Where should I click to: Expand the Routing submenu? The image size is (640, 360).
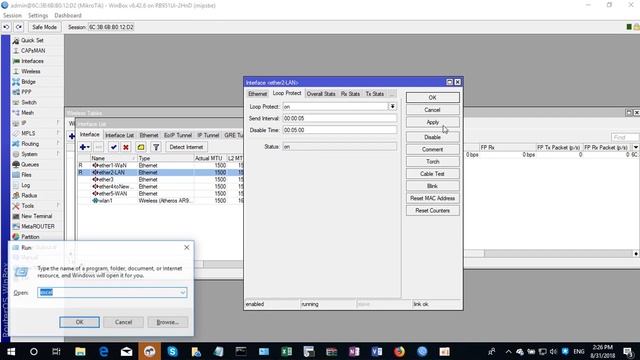point(30,144)
